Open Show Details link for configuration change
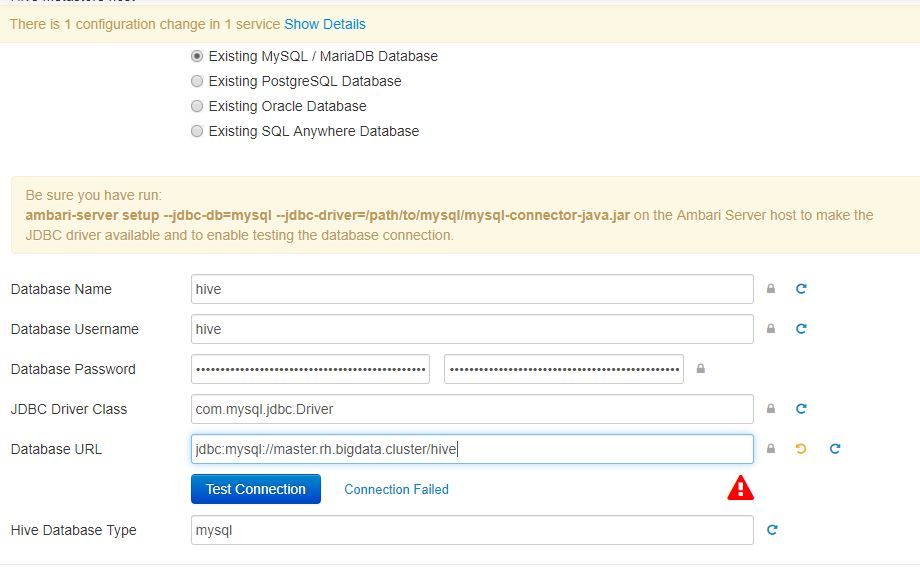The height and width of the screenshot is (567, 920). [324, 24]
